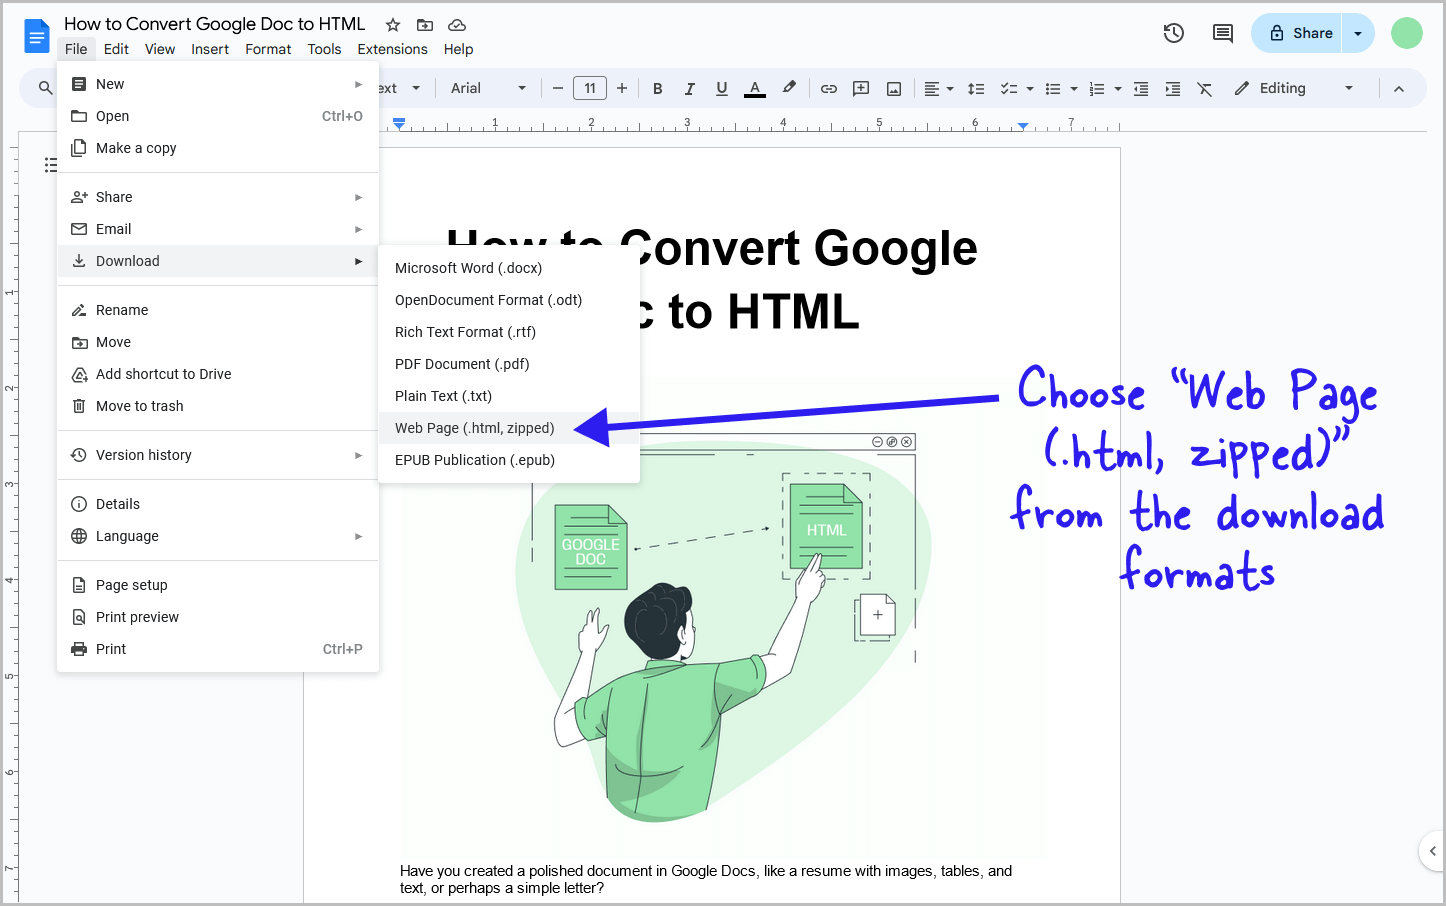The image size is (1446, 906).
Task: Open the text color picker
Action: point(755,88)
